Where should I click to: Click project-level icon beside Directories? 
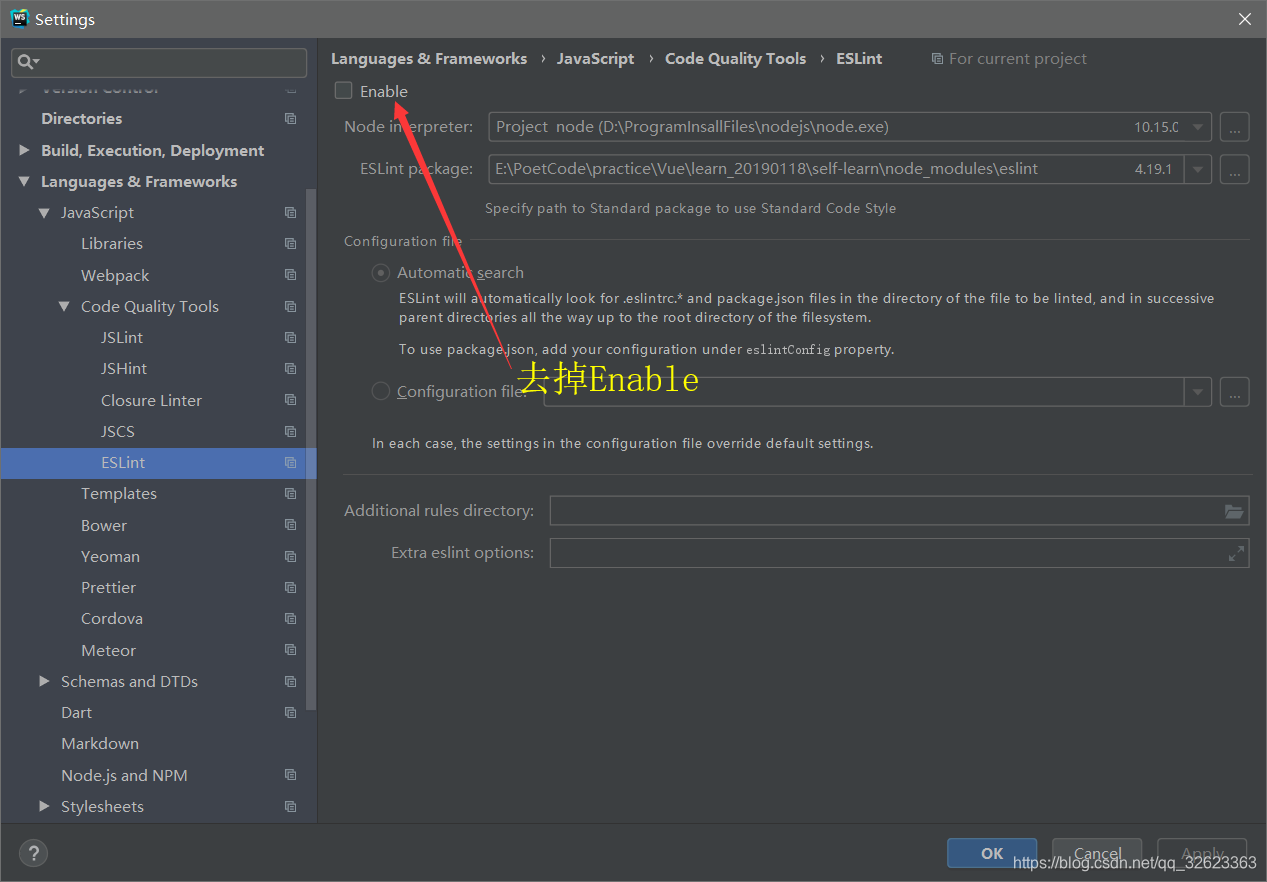tap(290, 118)
